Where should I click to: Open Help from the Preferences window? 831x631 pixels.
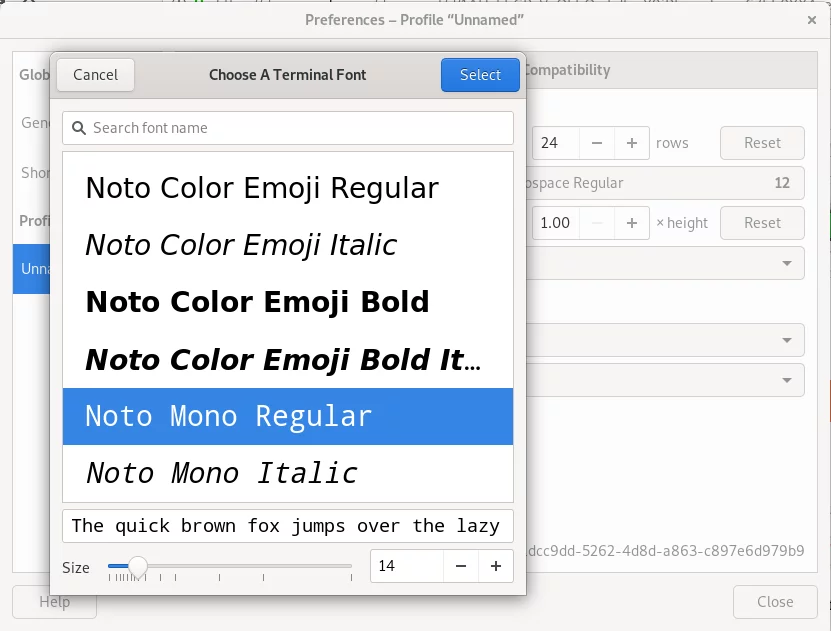pos(55,602)
